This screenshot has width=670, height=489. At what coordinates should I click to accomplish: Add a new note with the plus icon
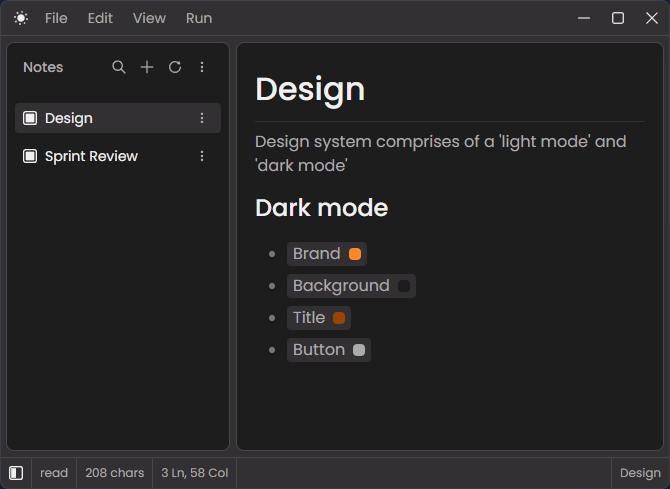pyautogui.click(x=147, y=67)
